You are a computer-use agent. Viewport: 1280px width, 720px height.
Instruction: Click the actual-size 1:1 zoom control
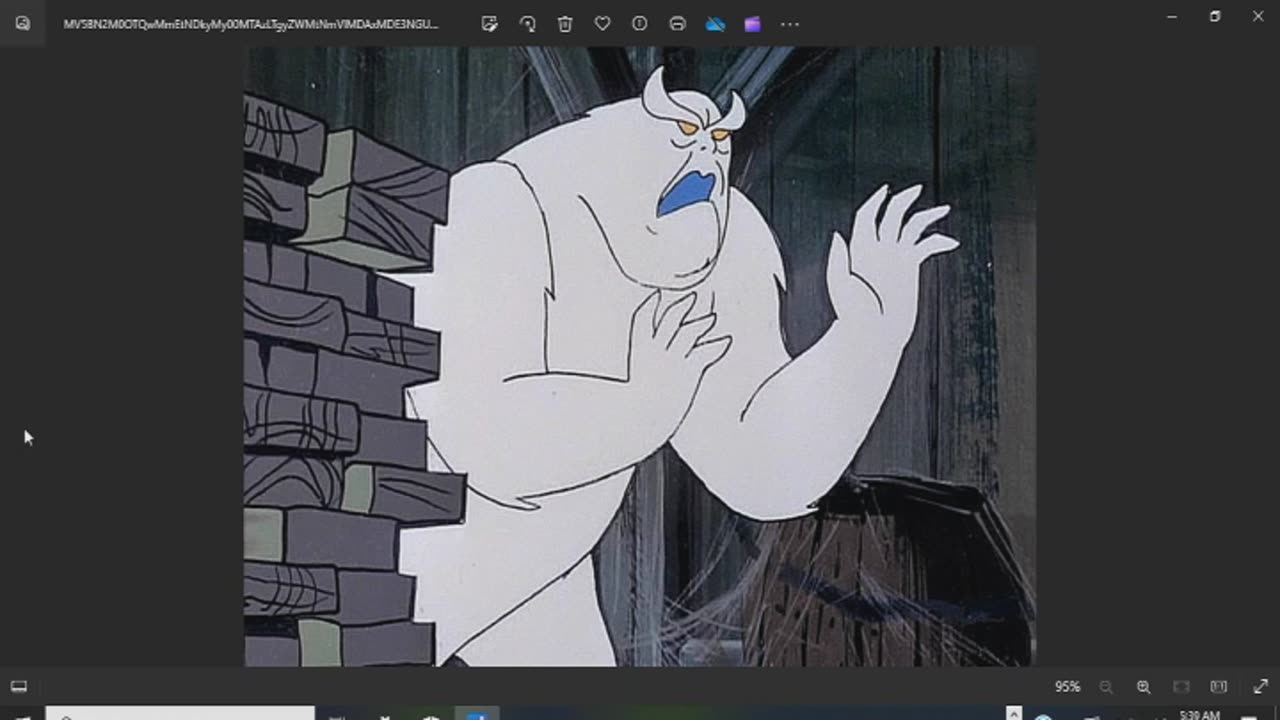(1218, 686)
